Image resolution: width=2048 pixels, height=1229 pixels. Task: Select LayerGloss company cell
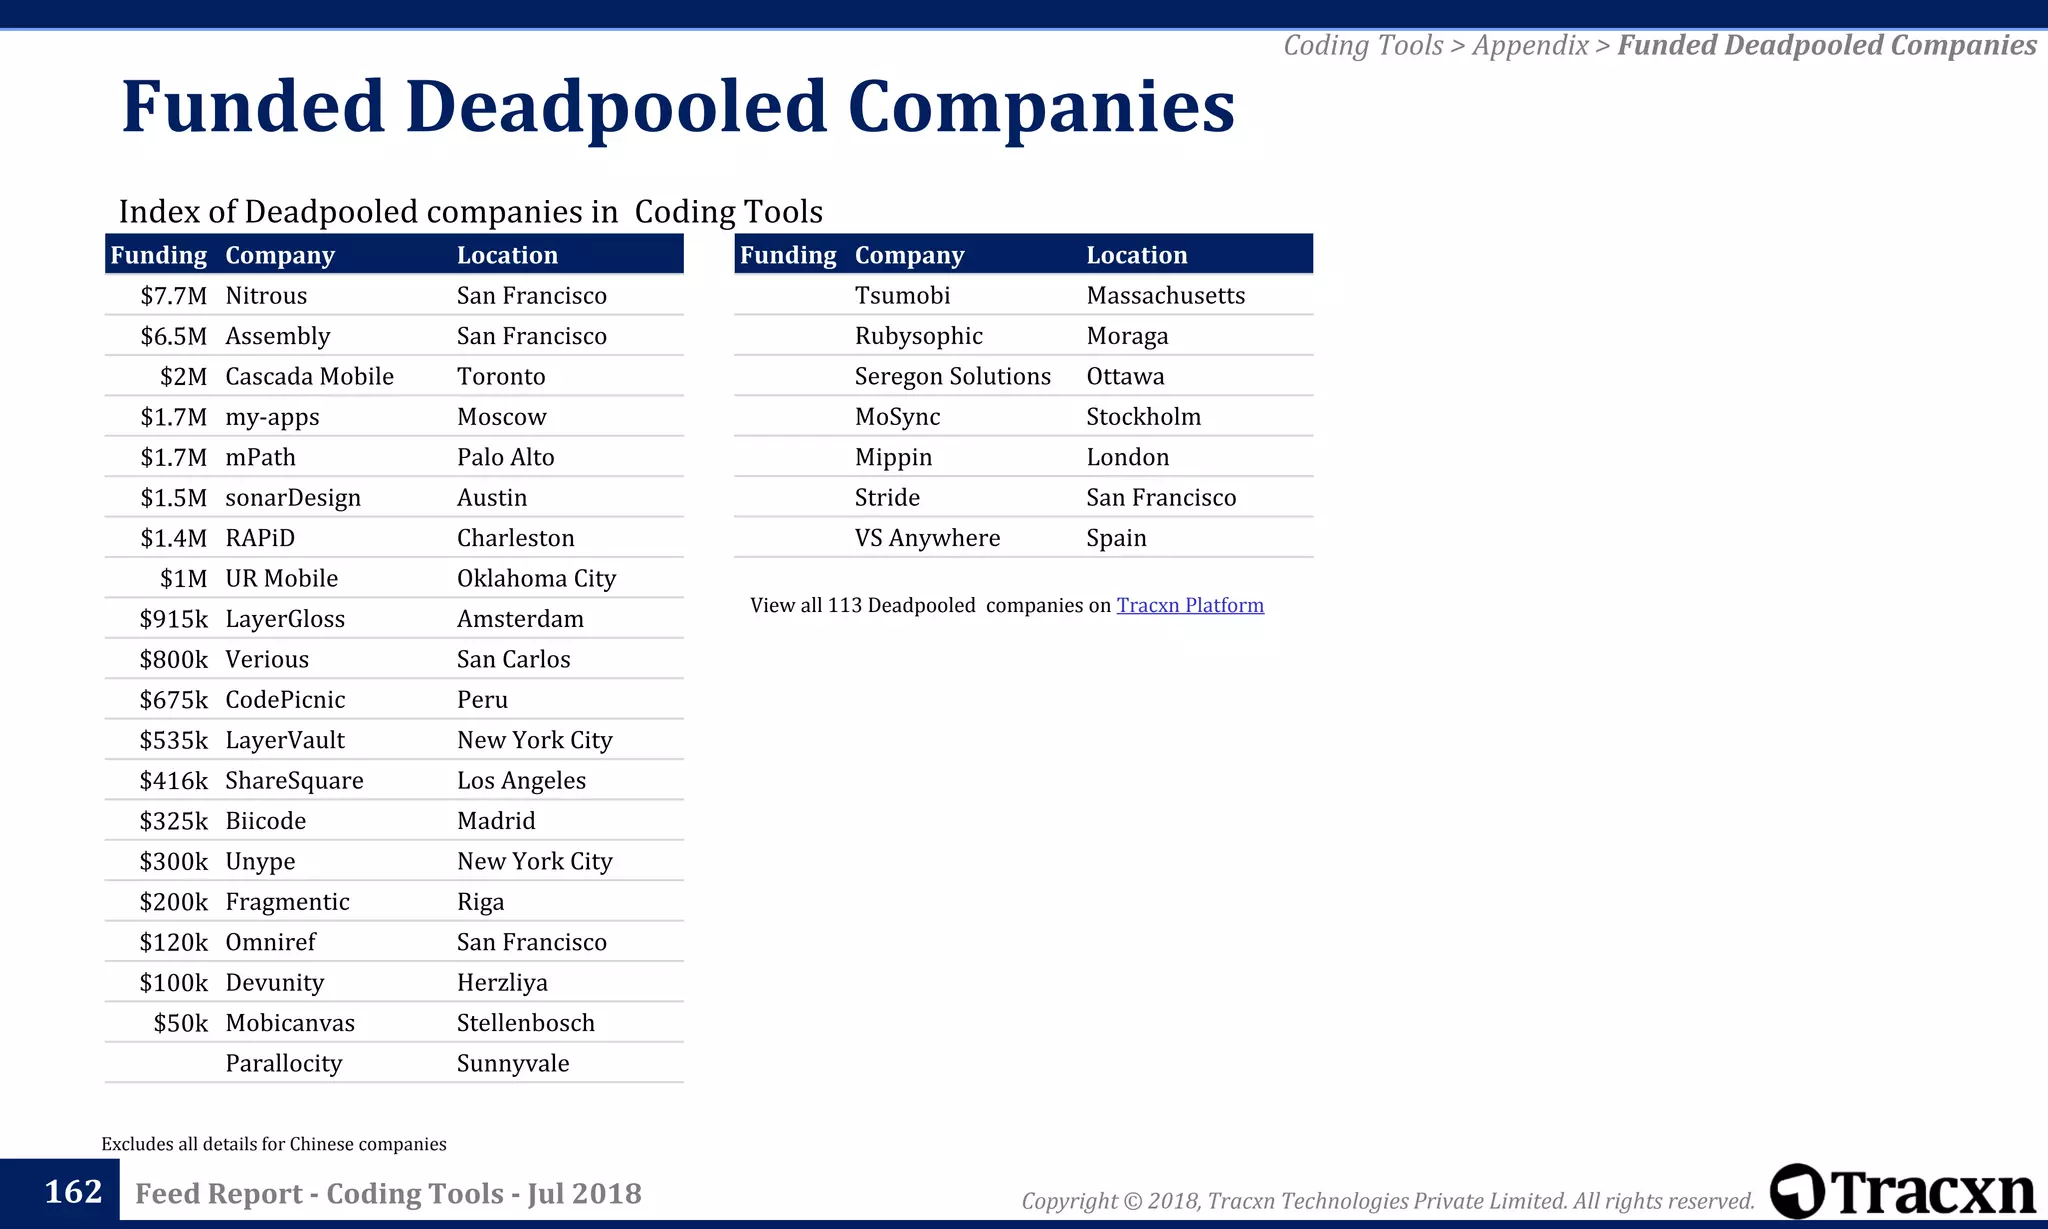(285, 619)
